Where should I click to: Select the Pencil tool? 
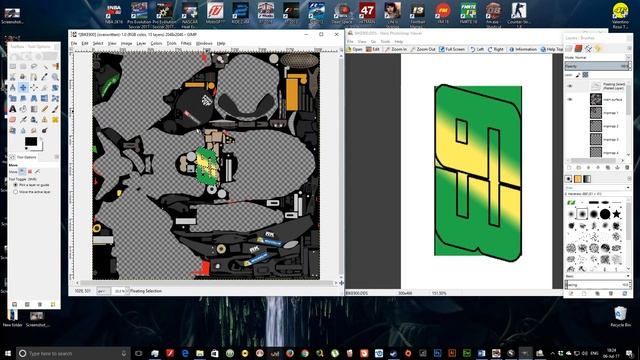44,109
